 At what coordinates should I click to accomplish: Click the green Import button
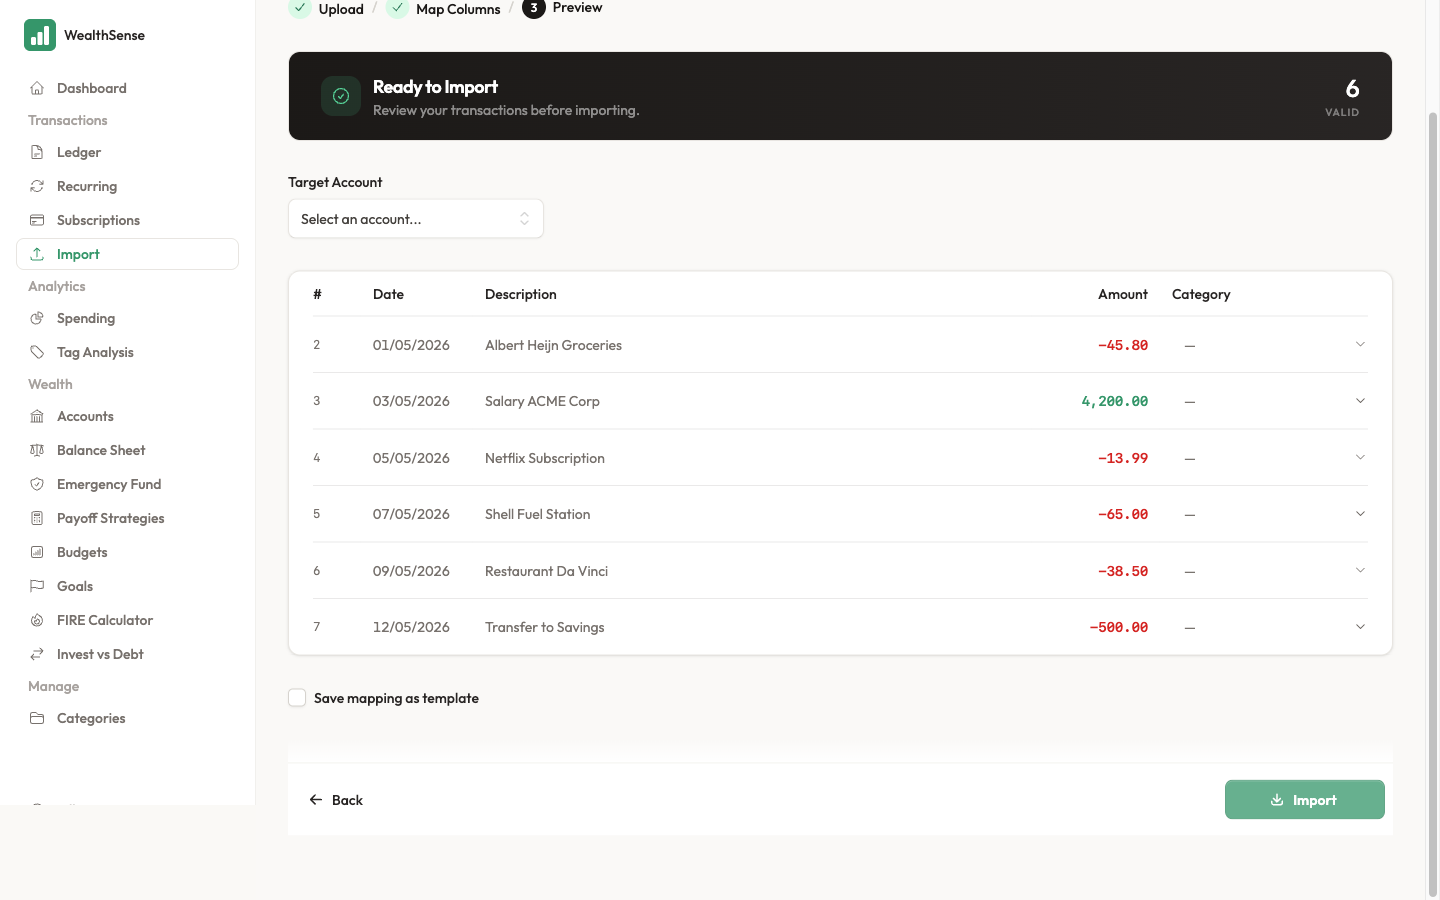[x=1305, y=800]
